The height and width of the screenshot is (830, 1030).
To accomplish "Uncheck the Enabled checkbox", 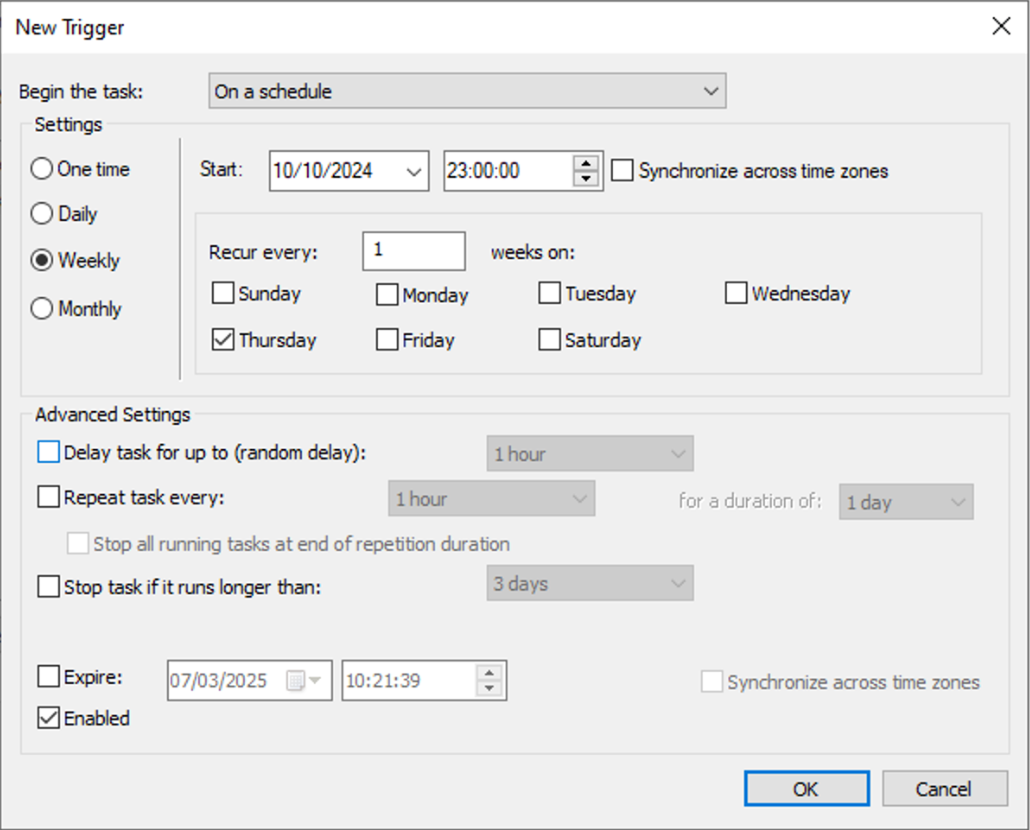I will 49,718.
